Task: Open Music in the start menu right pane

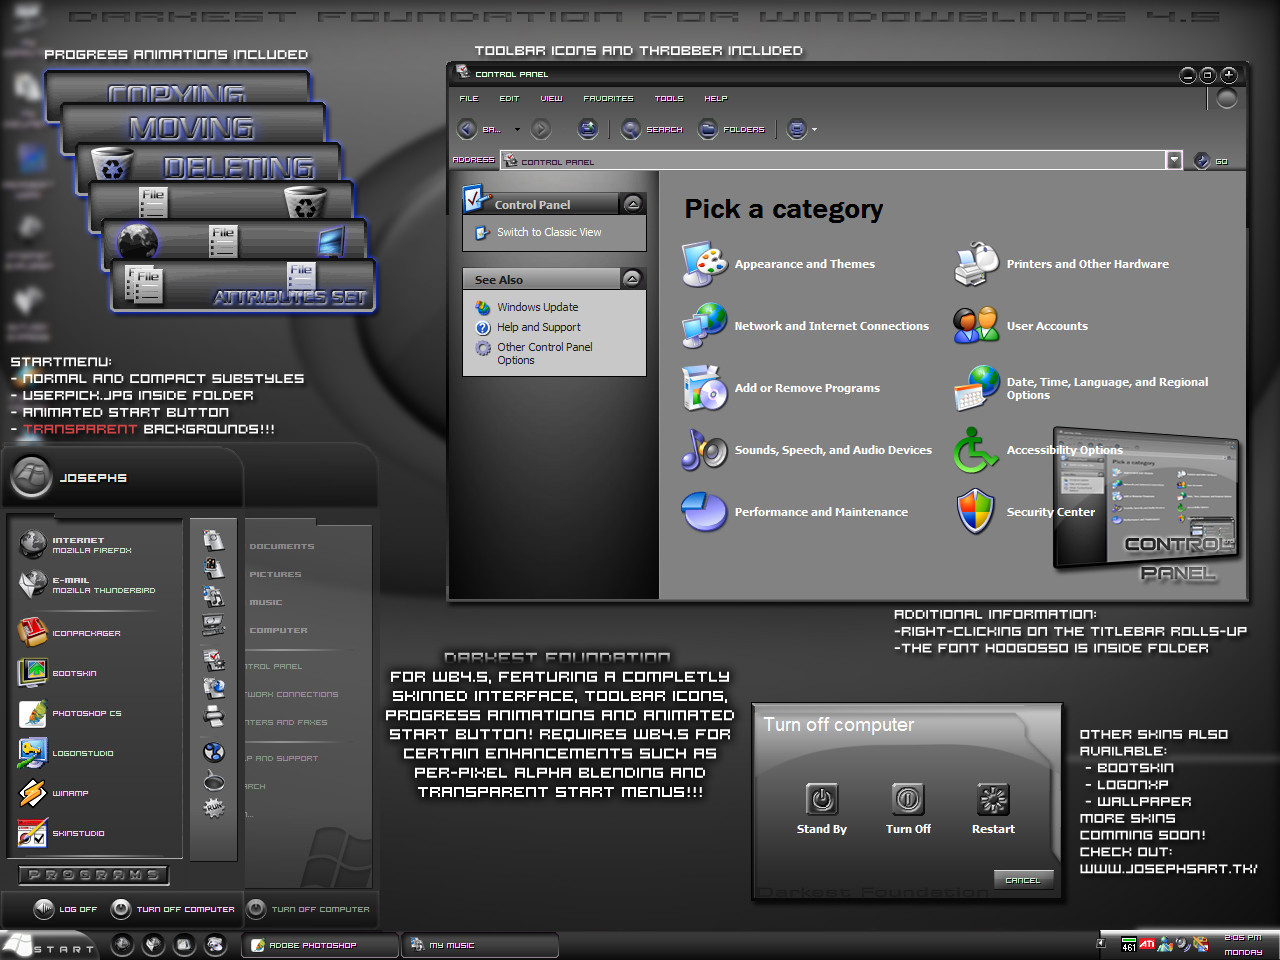Action: tap(266, 602)
